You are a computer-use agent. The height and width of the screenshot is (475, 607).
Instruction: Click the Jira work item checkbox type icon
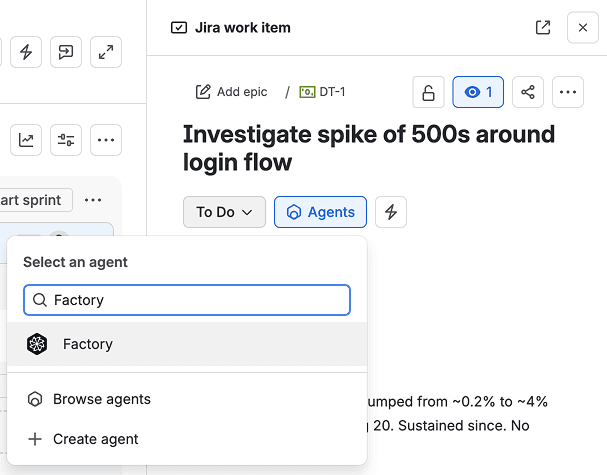(x=179, y=27)
